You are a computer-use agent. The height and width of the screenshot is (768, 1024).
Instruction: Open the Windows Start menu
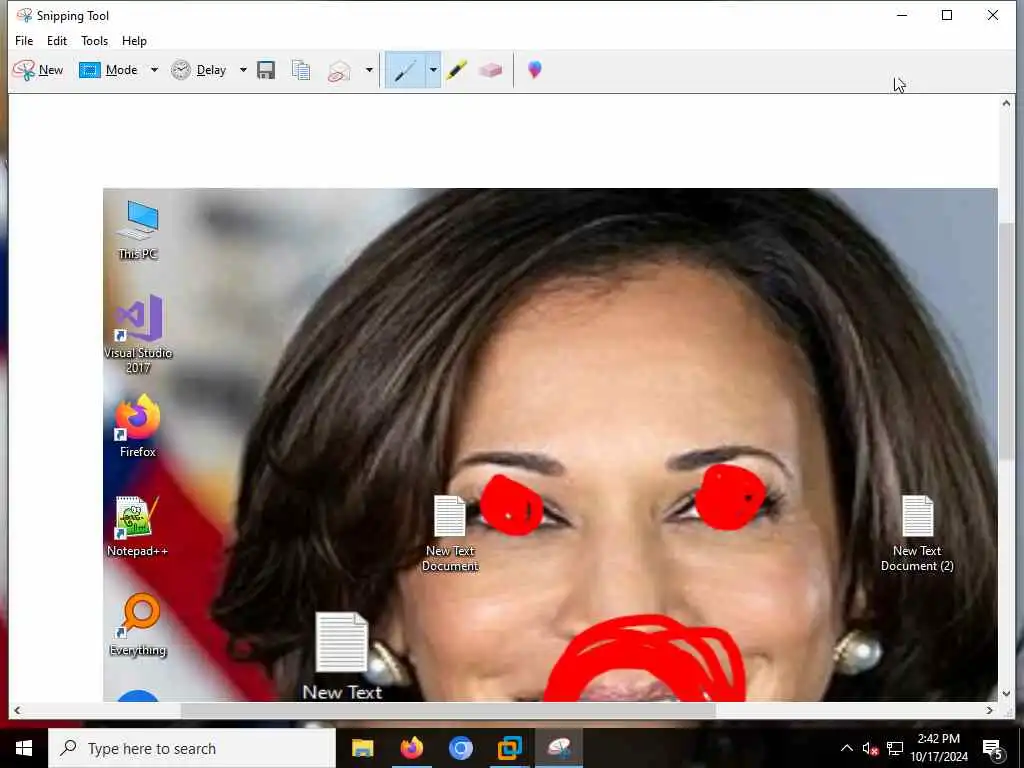pos(24,748)
